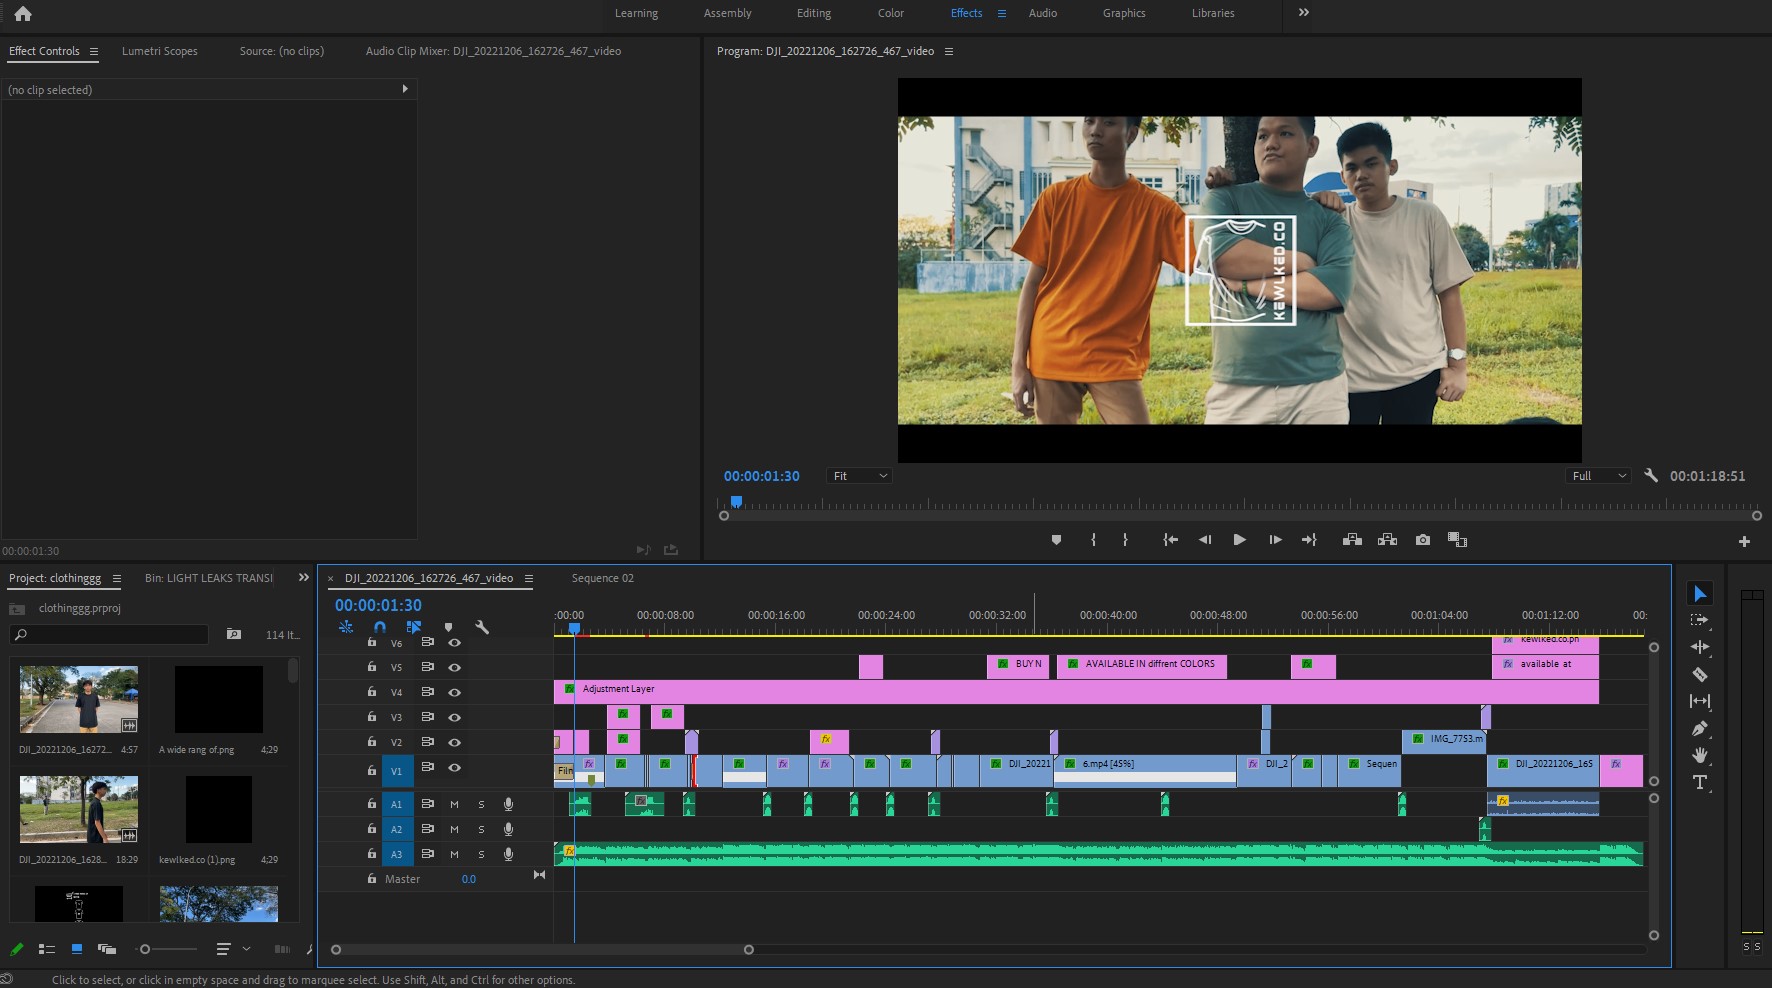Screen dimensions: 1772x988
Task: Switch to the Color workspace
Action: pyautogui.click(x=890, y=13)
